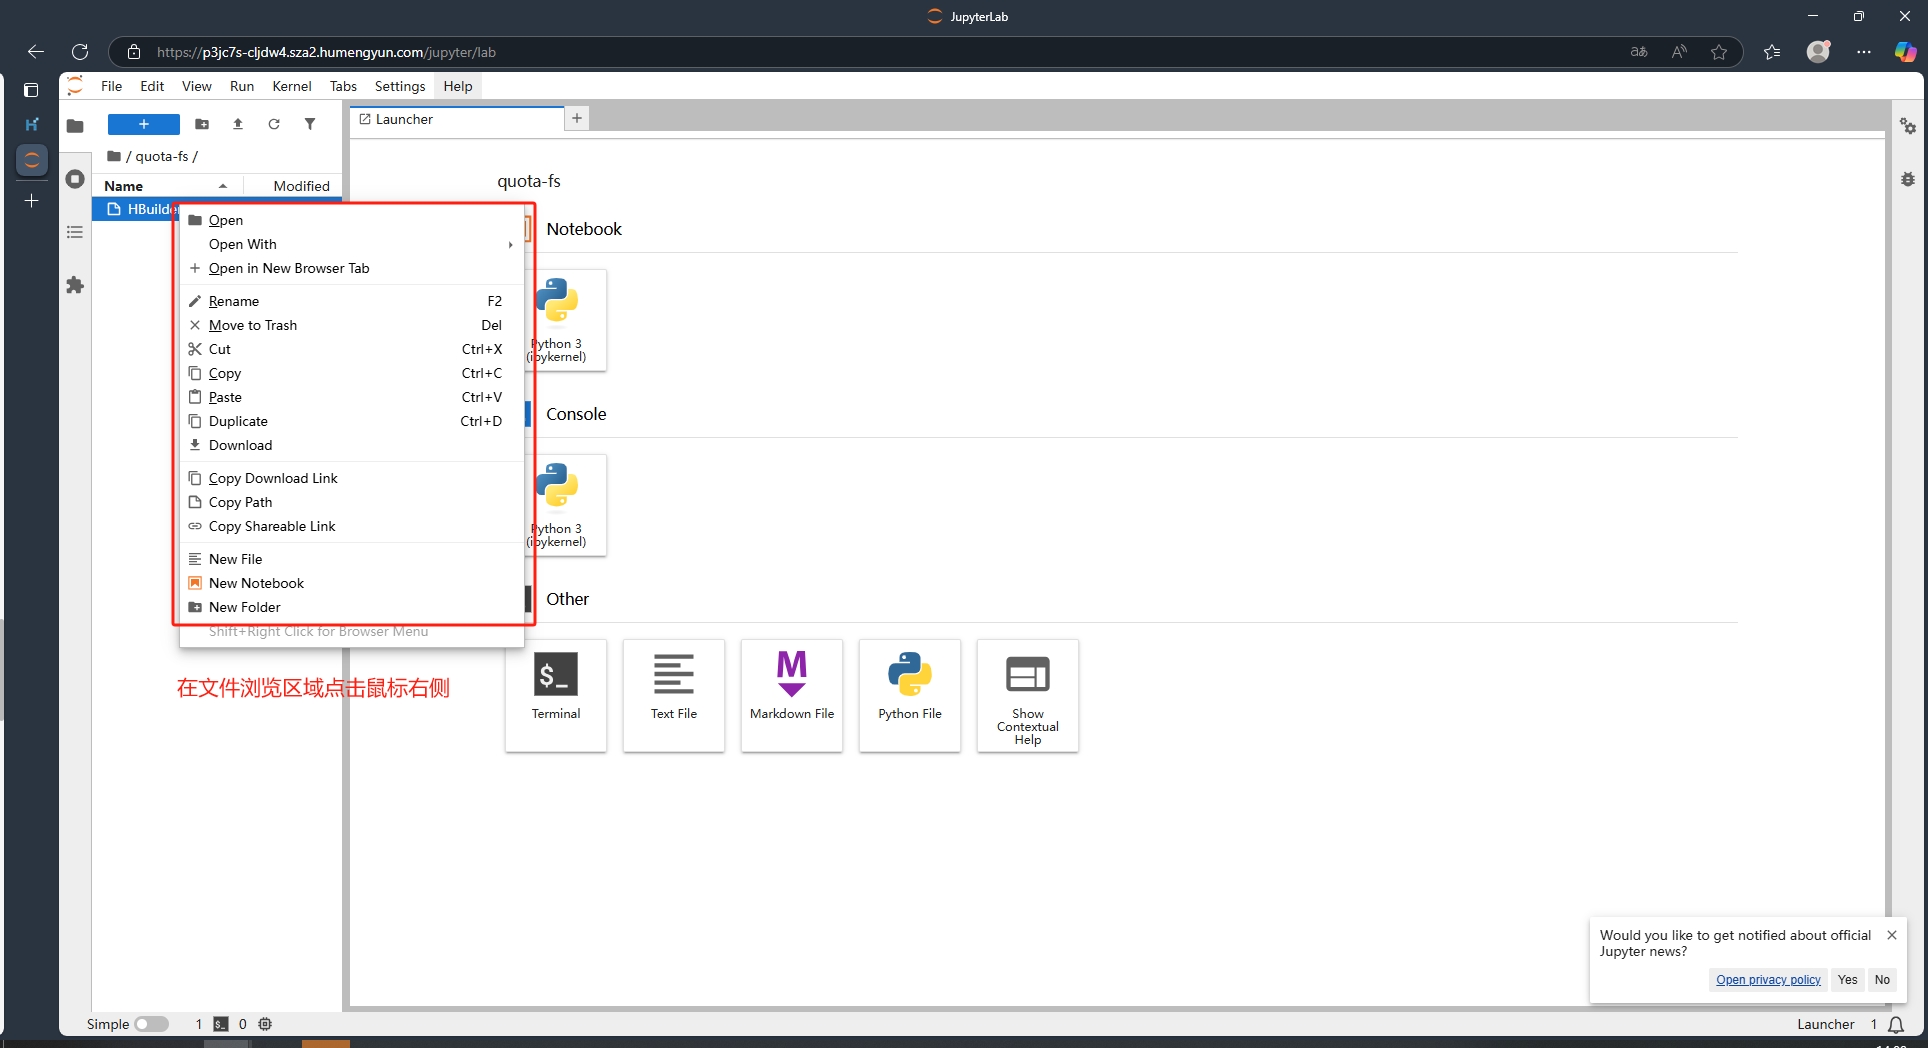Open the Debugger bug icon panel
This screenshot has height=1048, width=1928.
pyautogui.click(x=1908, y=179)
